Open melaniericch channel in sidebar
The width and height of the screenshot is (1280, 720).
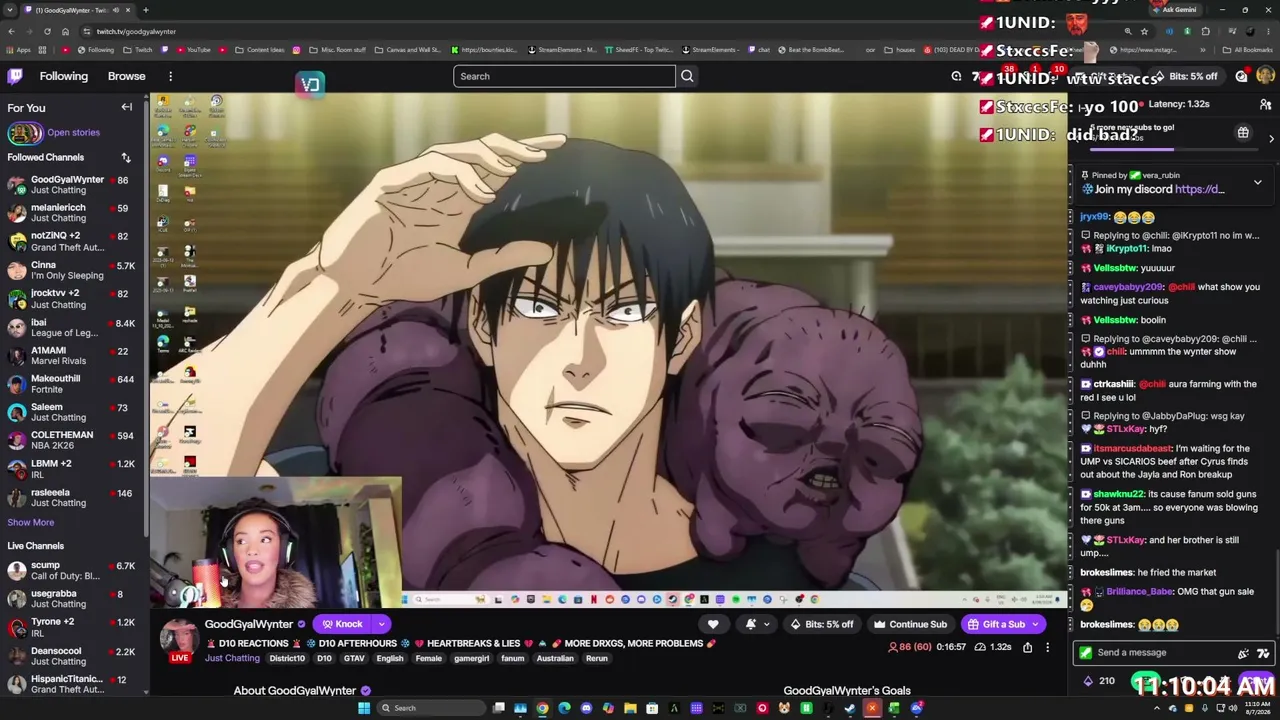(71, 213)
